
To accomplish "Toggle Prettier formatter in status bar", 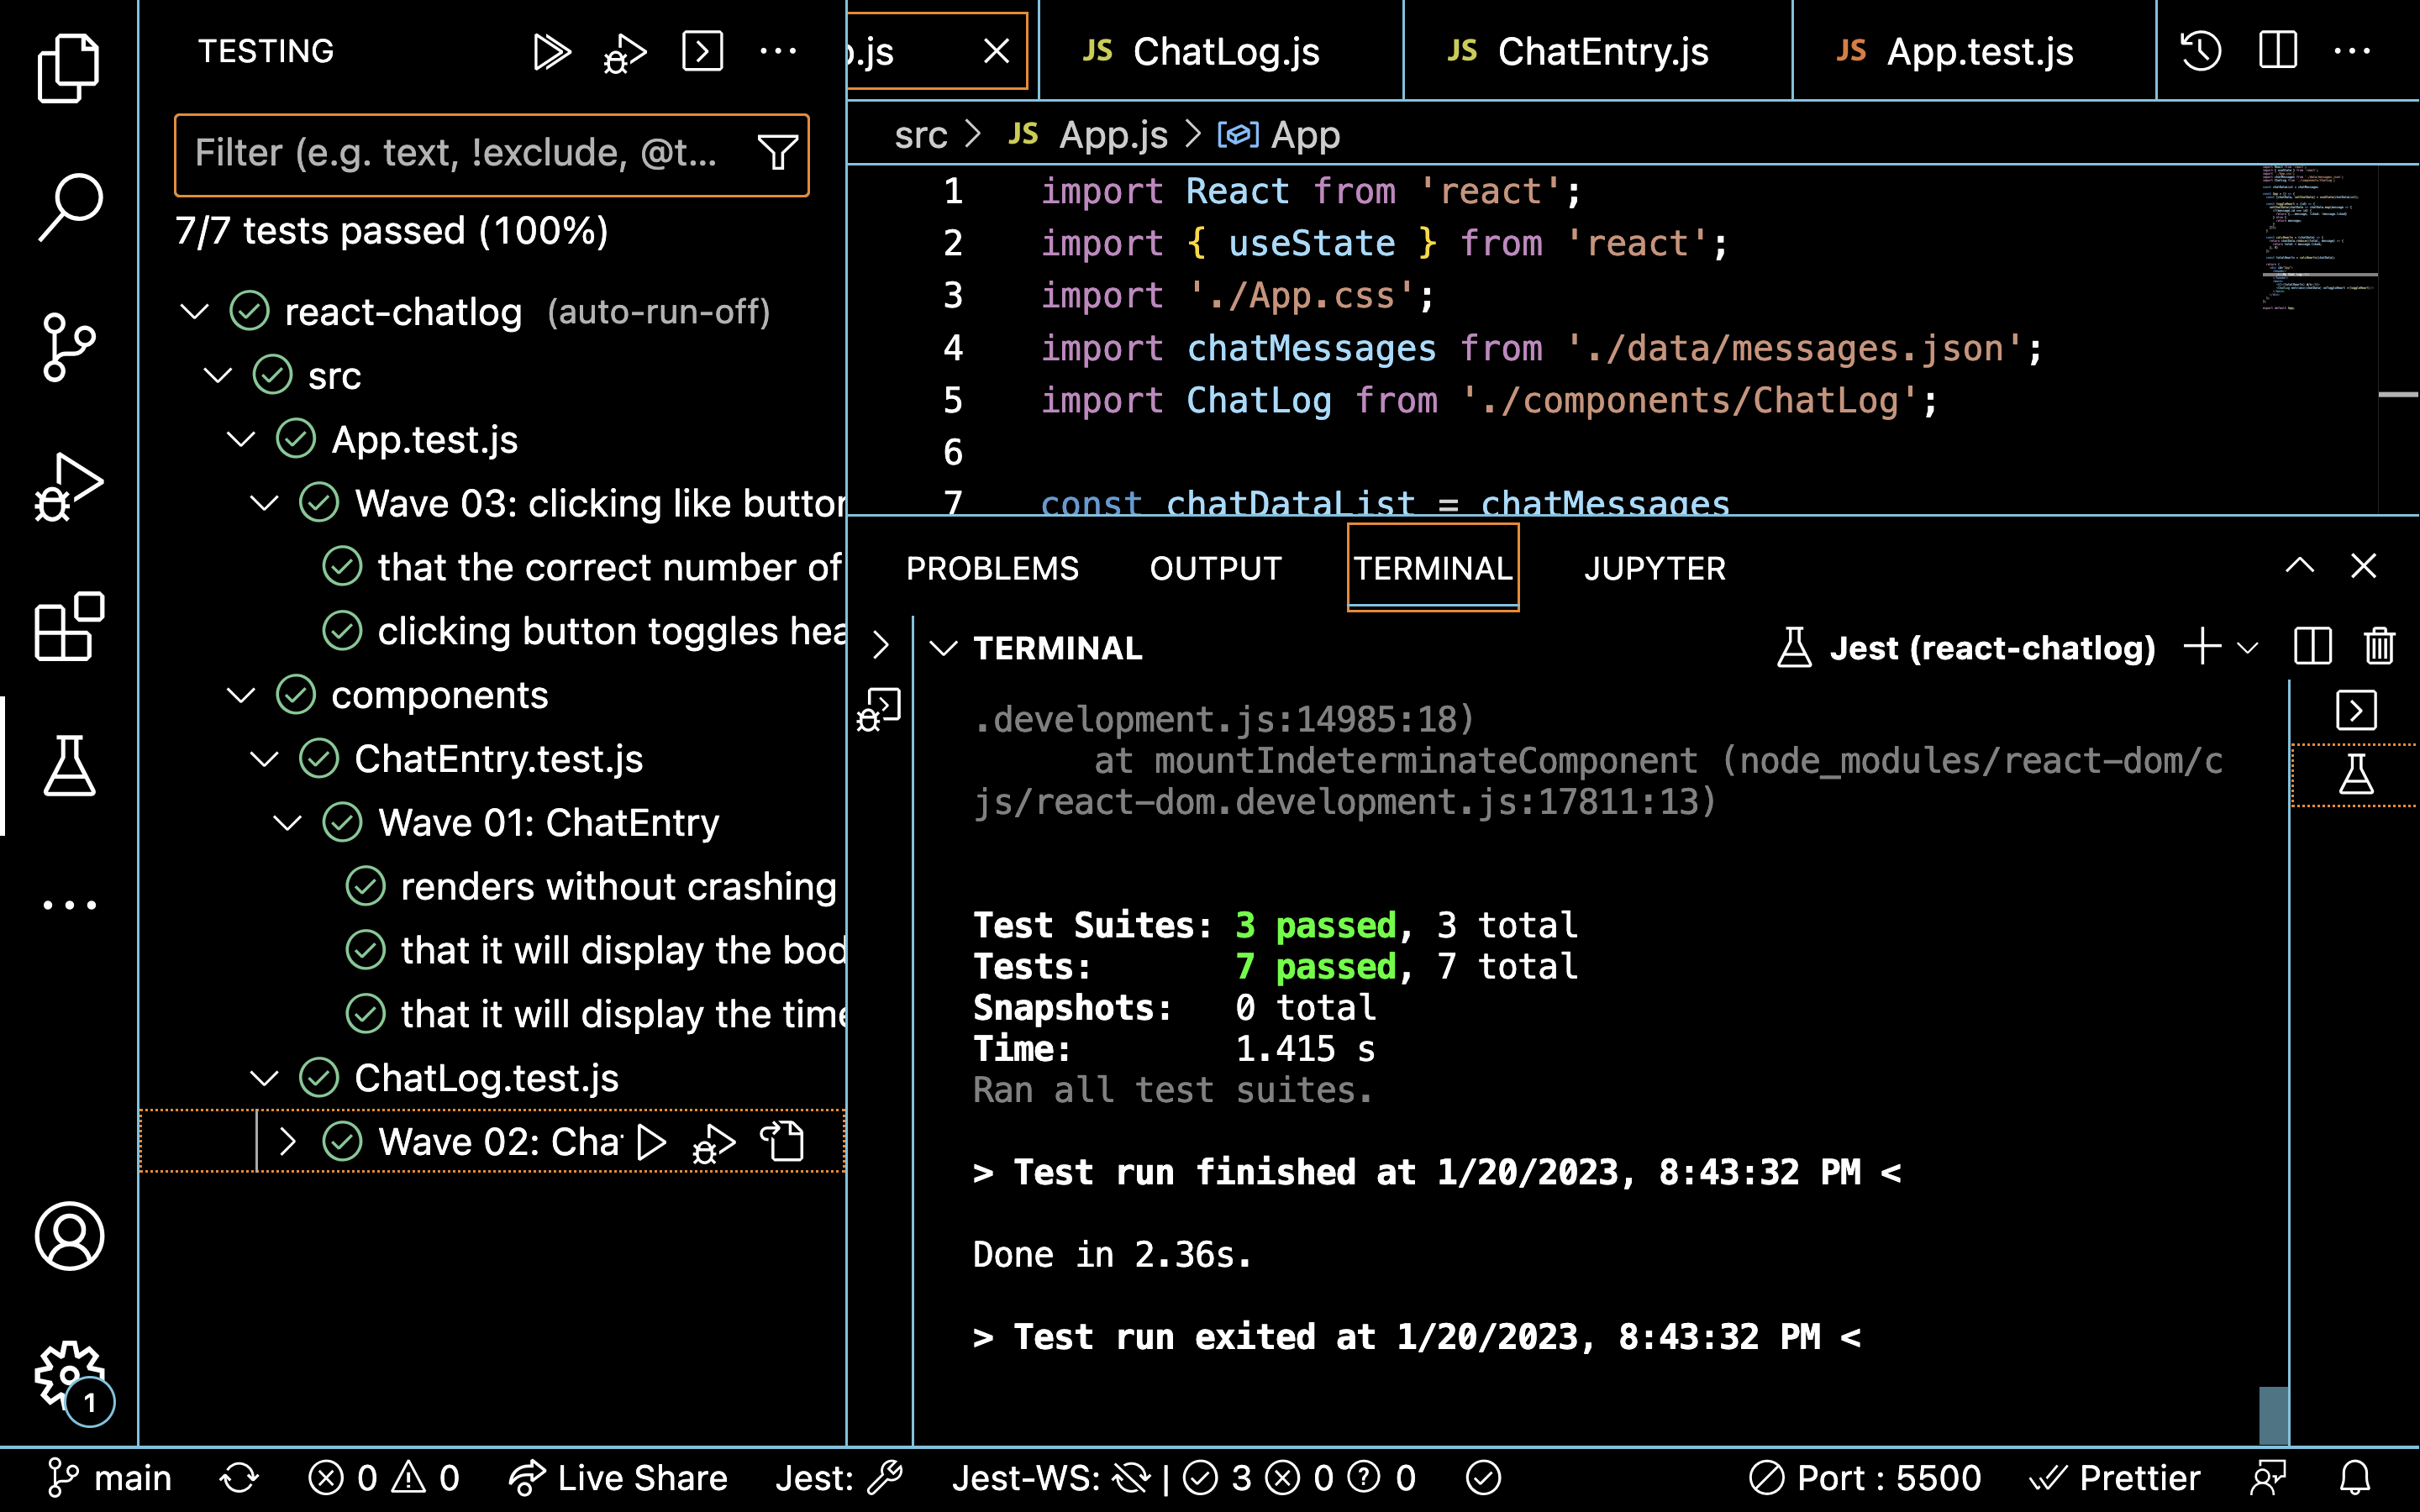I will tap(2115, 1478).
